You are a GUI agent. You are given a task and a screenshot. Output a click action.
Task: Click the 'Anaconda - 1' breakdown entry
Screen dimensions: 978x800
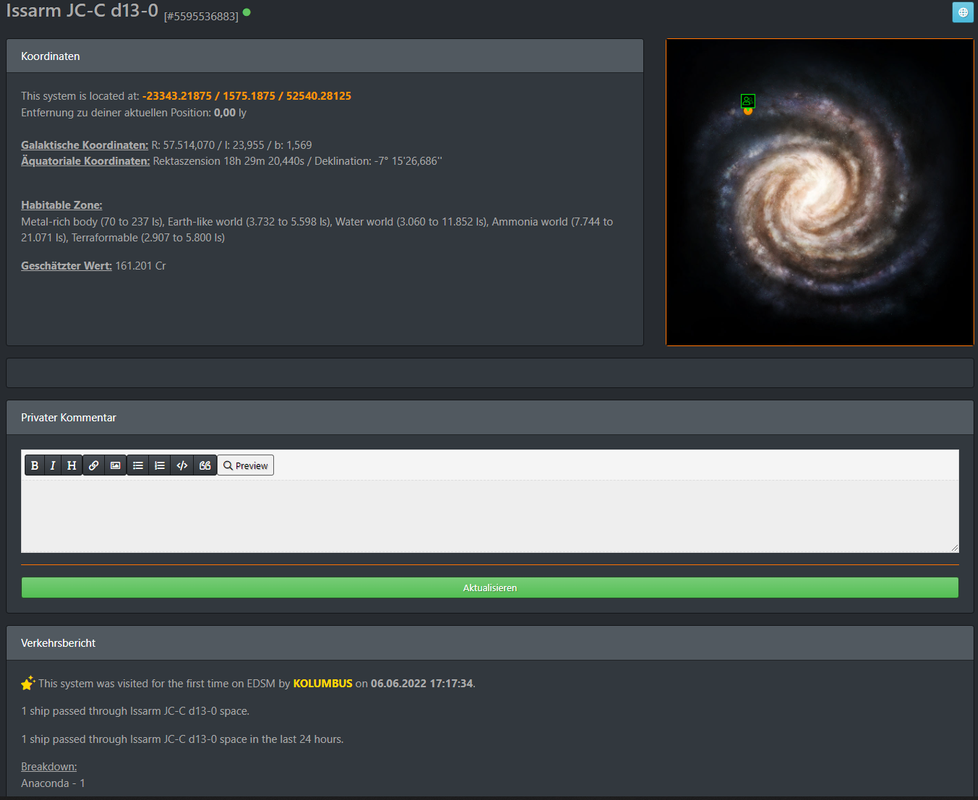[53, 783]
